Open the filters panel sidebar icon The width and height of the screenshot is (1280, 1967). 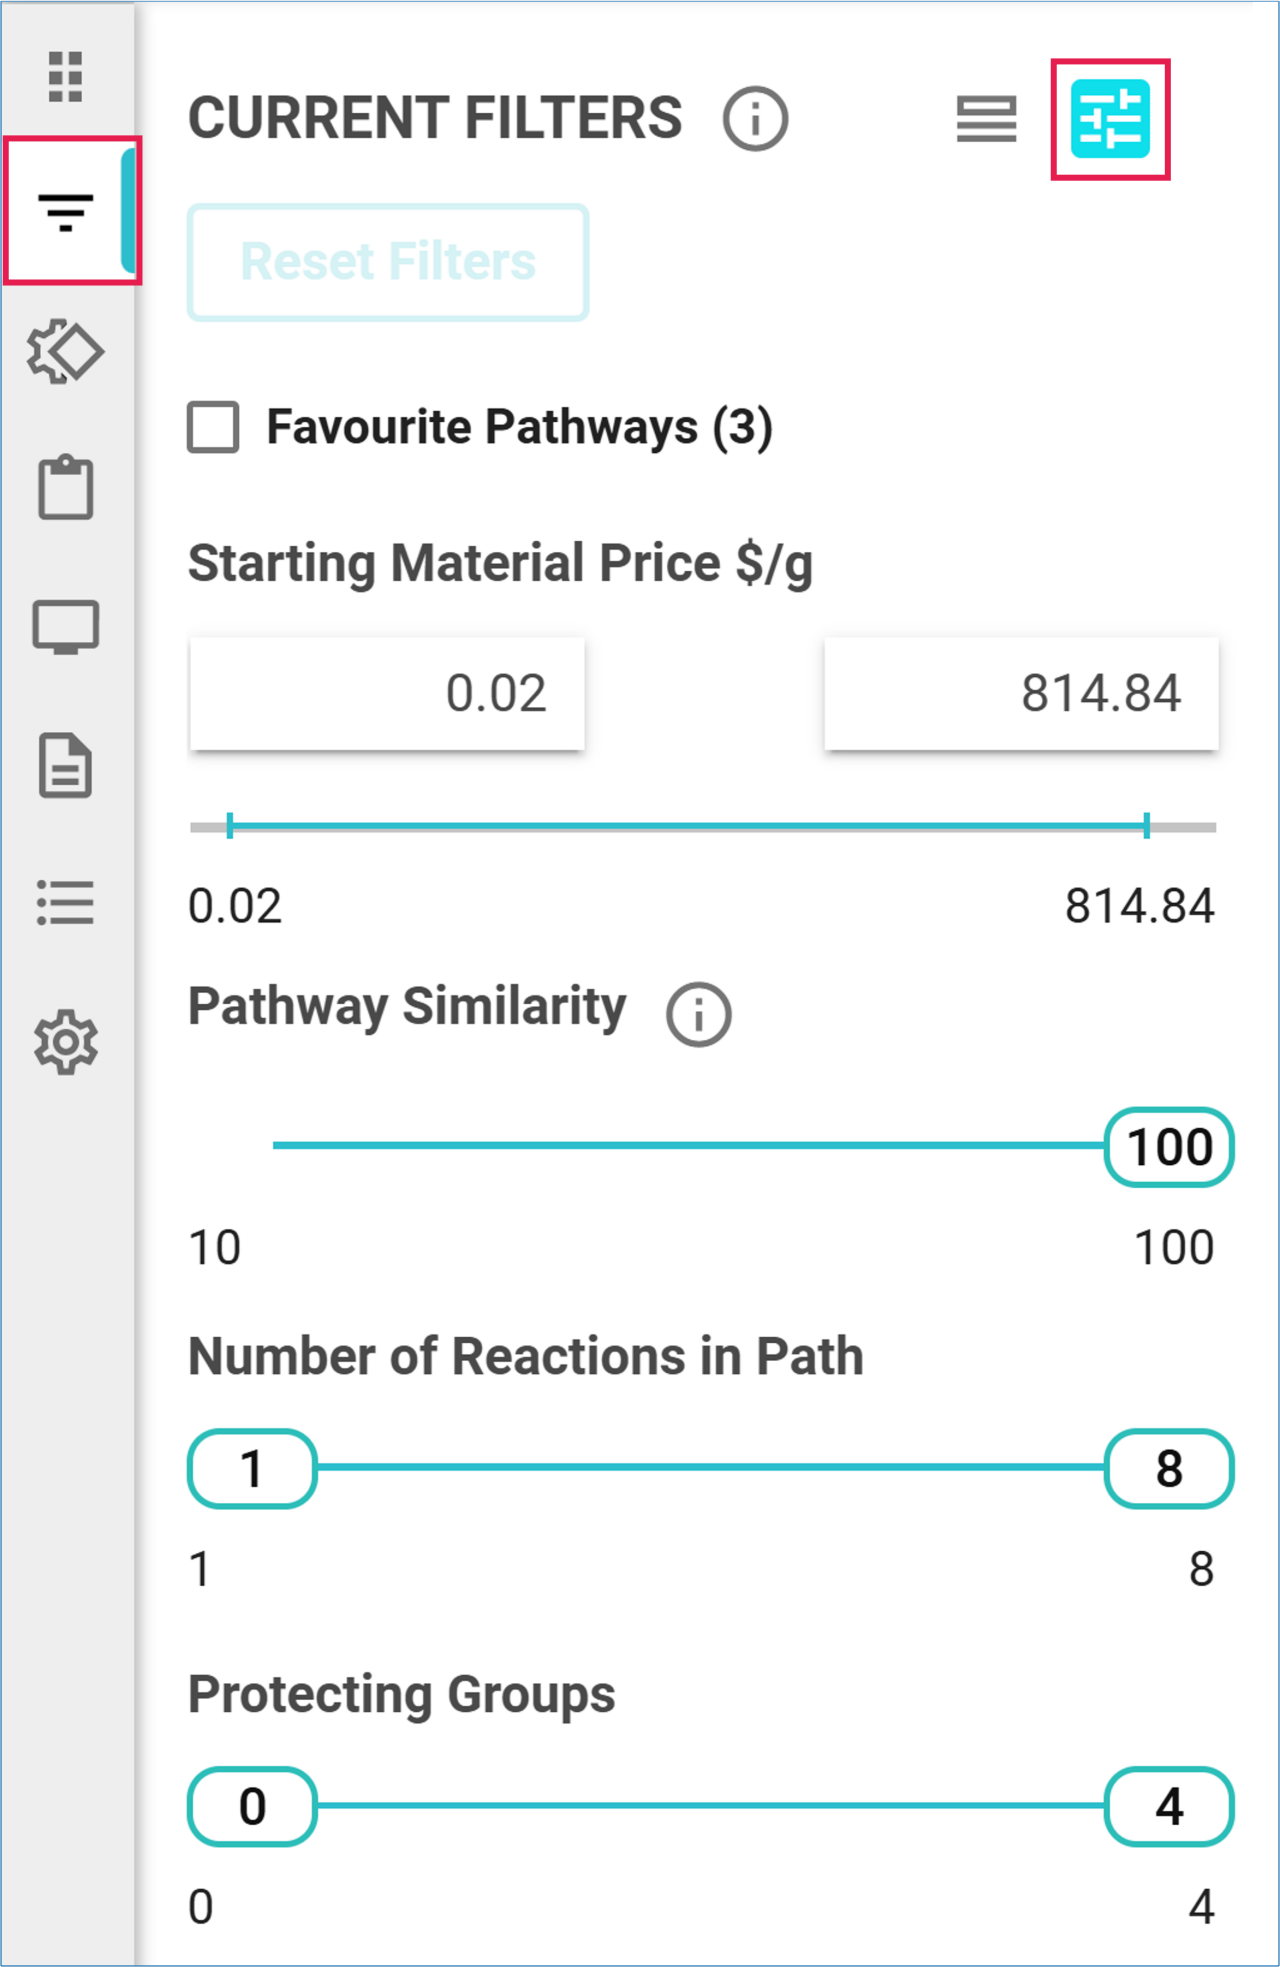[66, 212]
